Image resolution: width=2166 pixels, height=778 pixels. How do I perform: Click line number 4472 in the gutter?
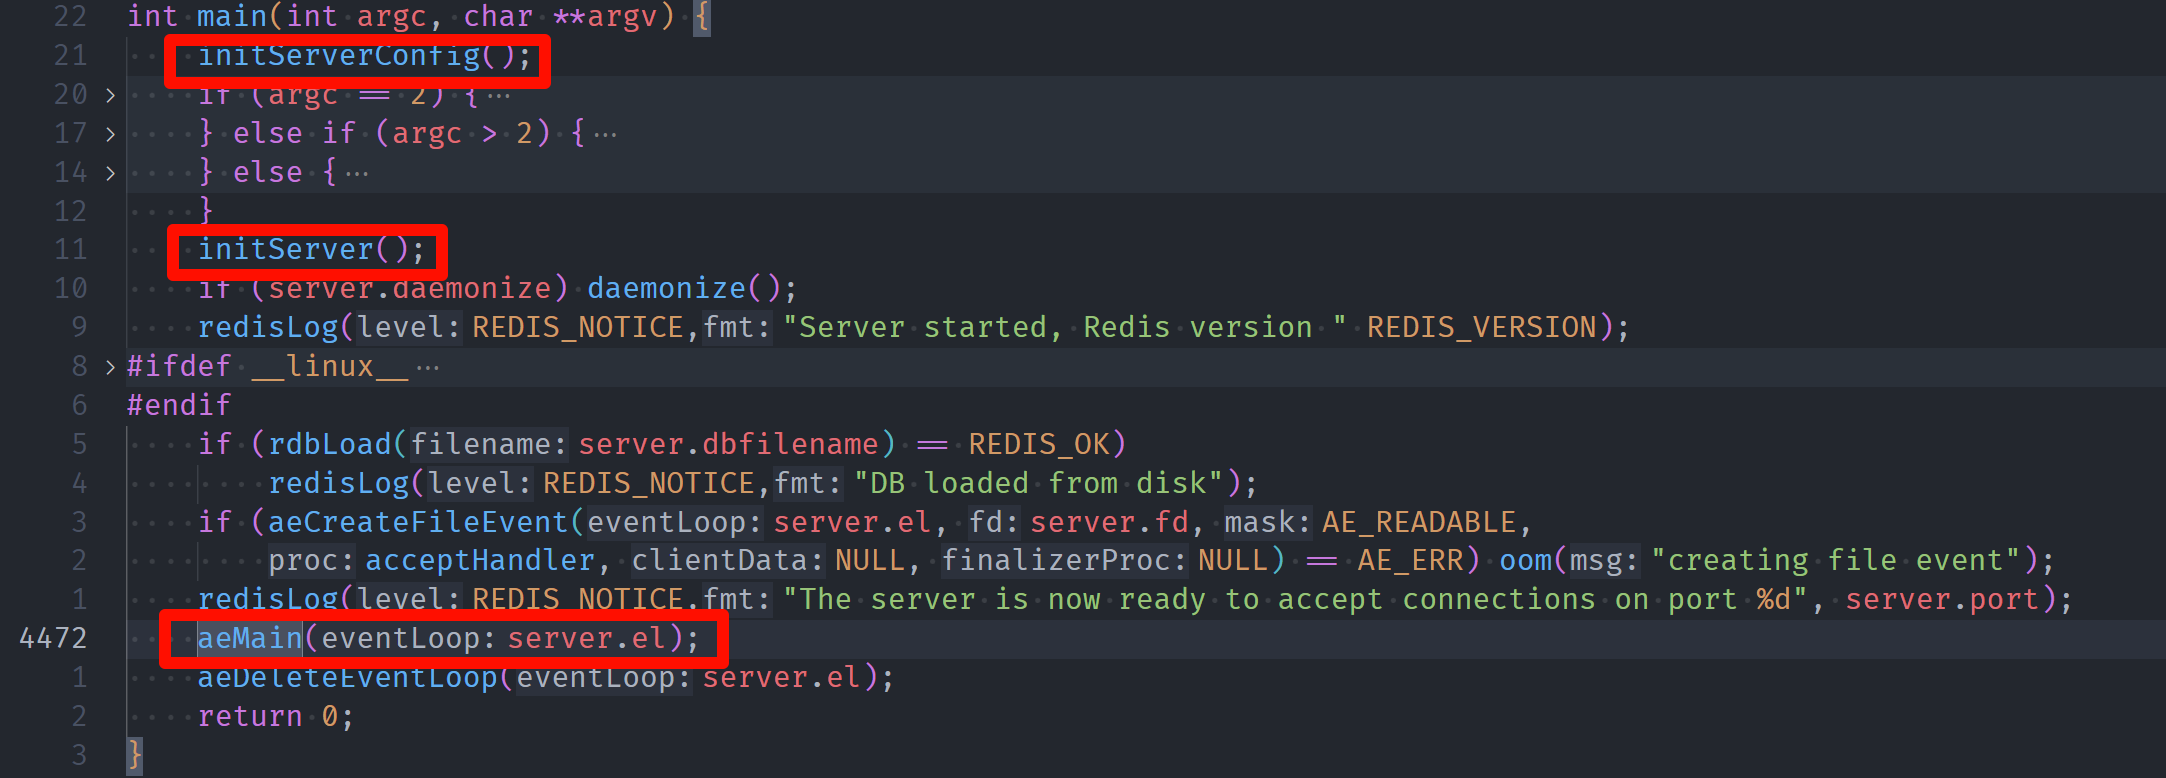click(x=53, y=638)
